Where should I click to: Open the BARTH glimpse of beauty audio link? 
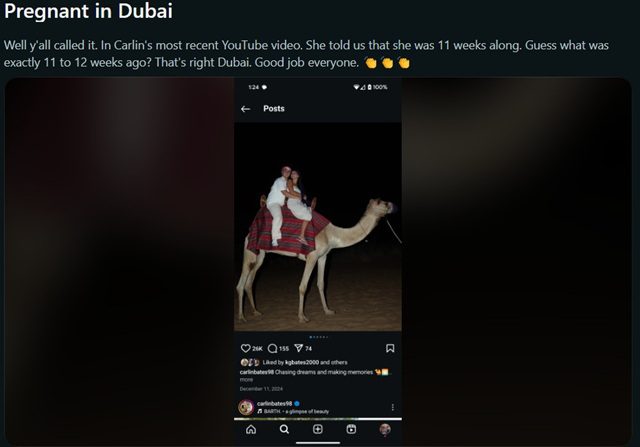click(x=296, y=411)
